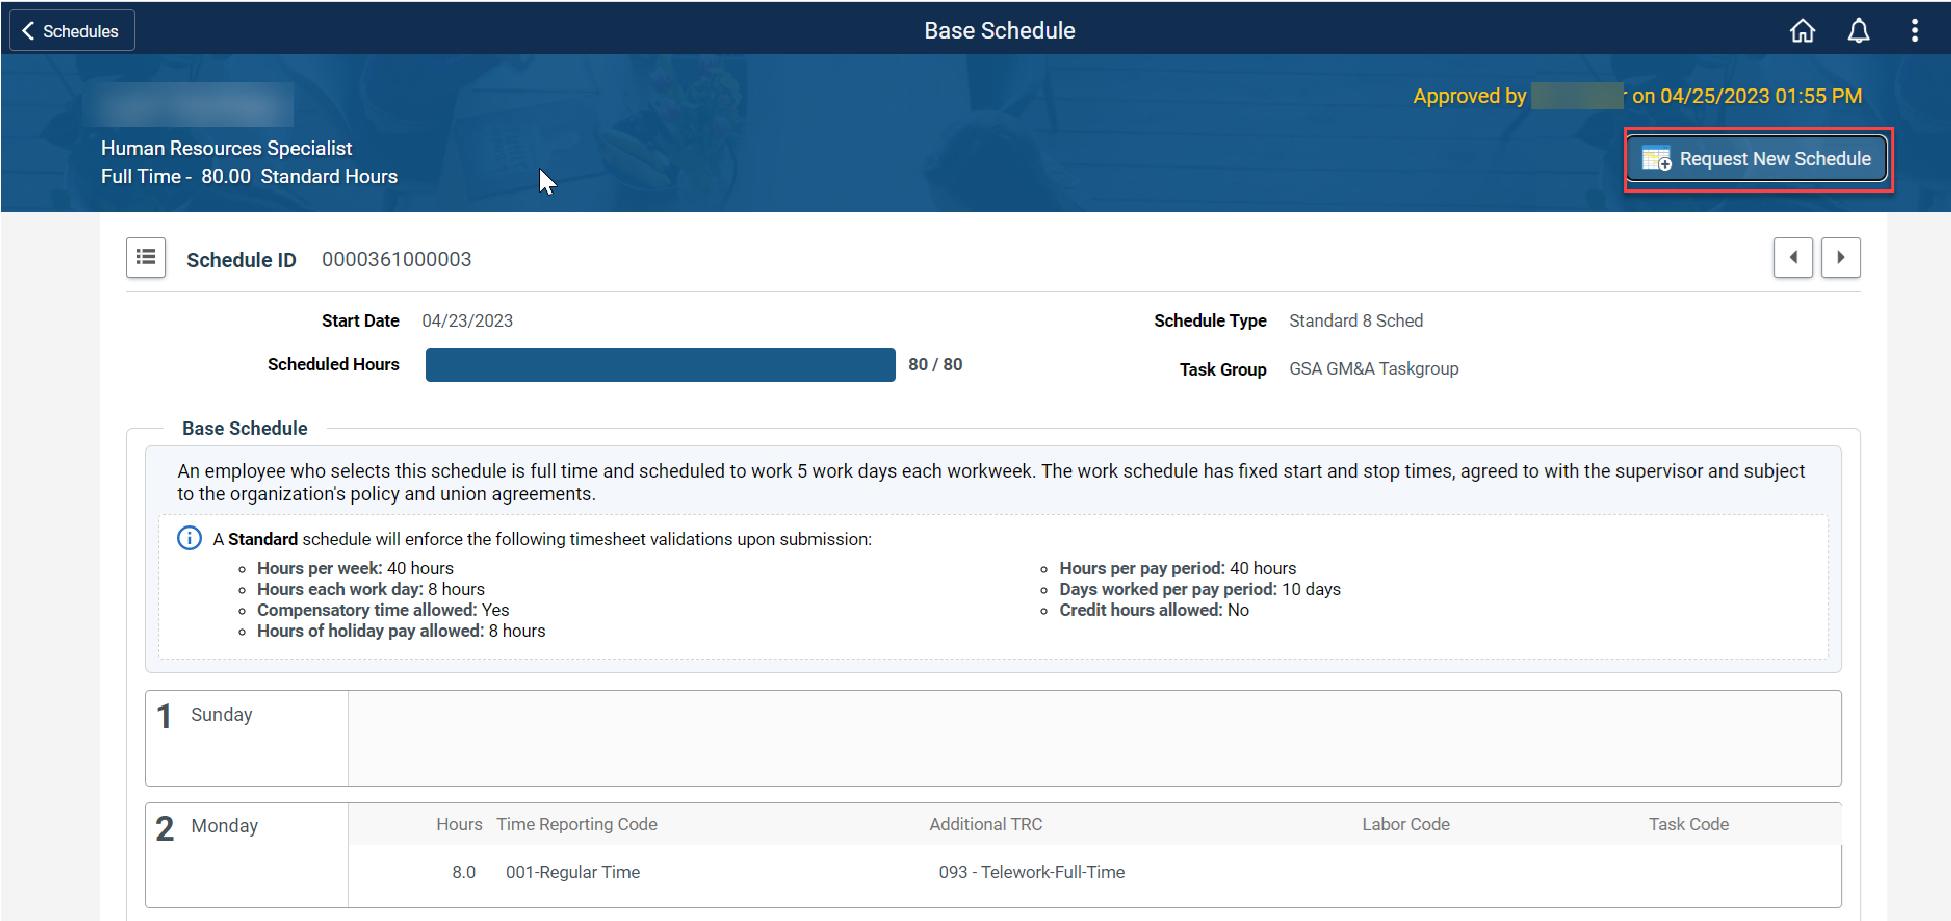Collapse the Base Schedule section

coord(244,428)
